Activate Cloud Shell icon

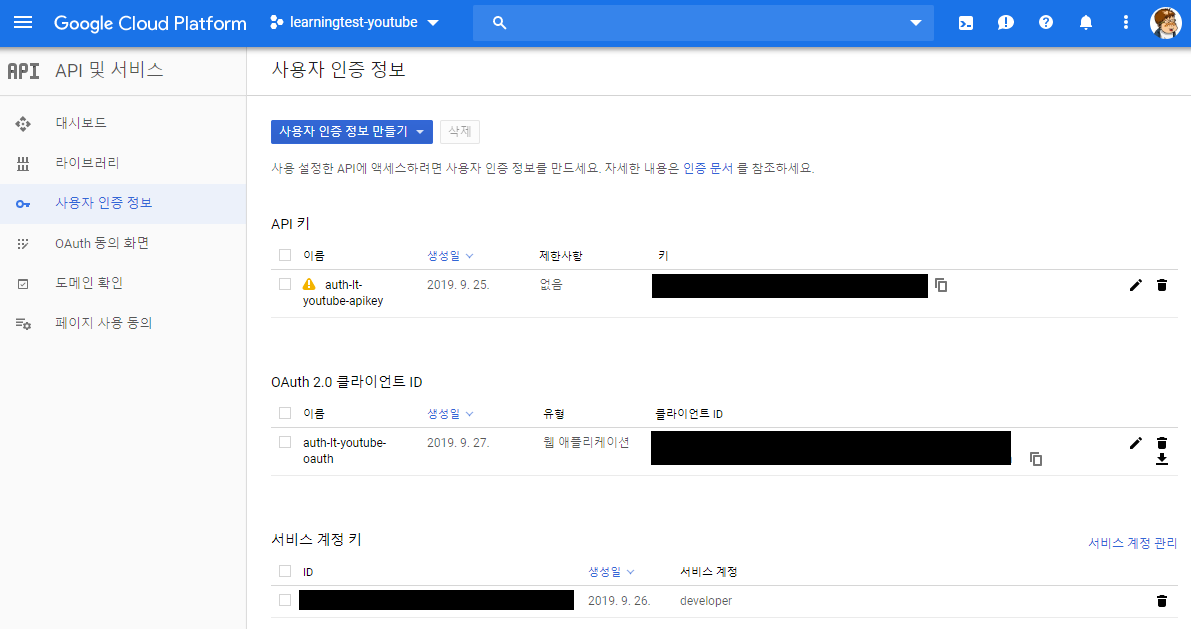click(965, 23)
